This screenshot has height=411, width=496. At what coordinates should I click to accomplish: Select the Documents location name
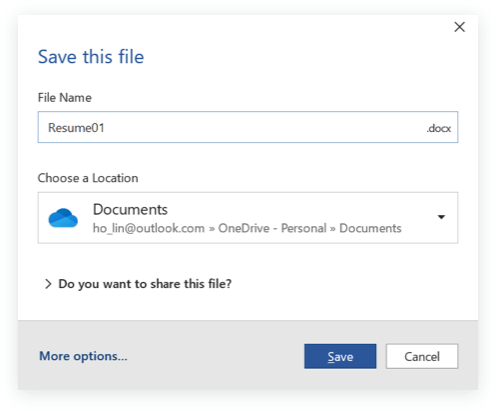point(130,210)
